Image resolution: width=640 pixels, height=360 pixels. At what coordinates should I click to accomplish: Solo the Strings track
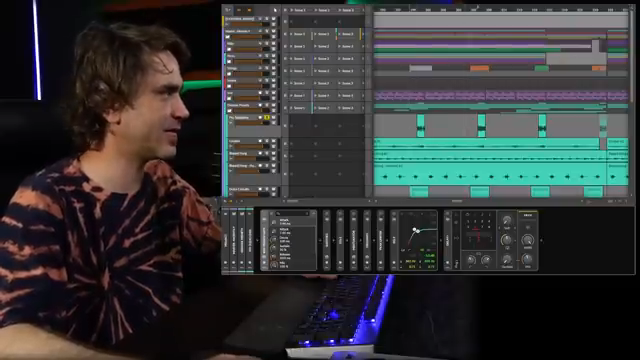[x=267, y=68]
